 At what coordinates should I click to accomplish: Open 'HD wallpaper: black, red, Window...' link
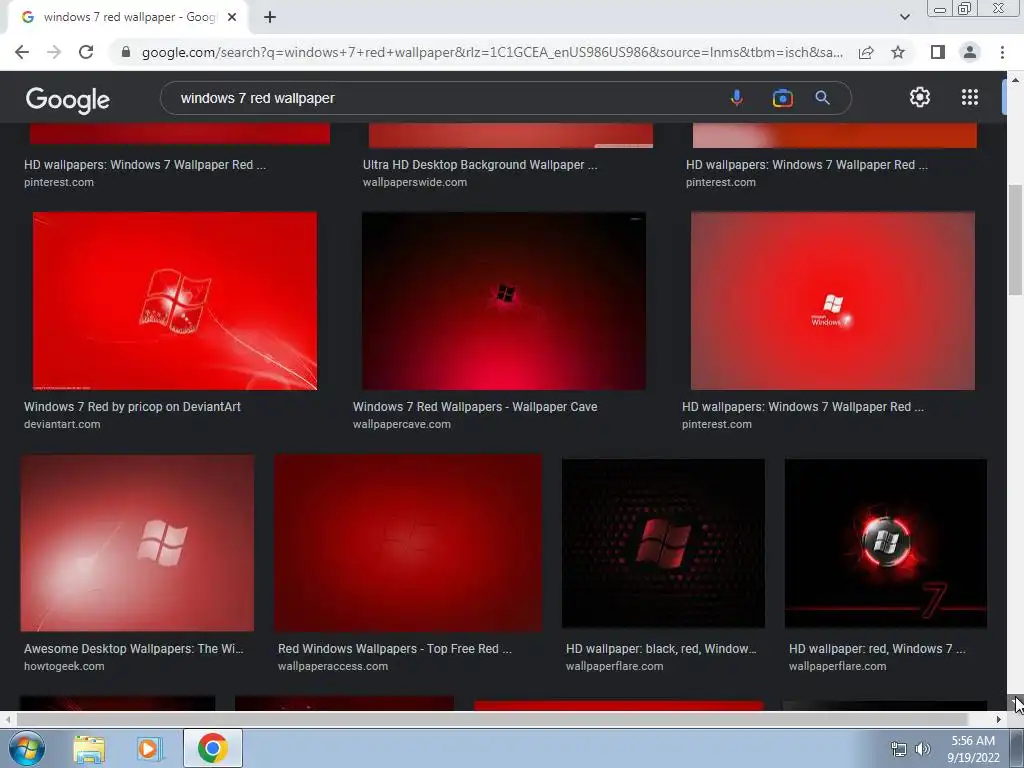661,649
